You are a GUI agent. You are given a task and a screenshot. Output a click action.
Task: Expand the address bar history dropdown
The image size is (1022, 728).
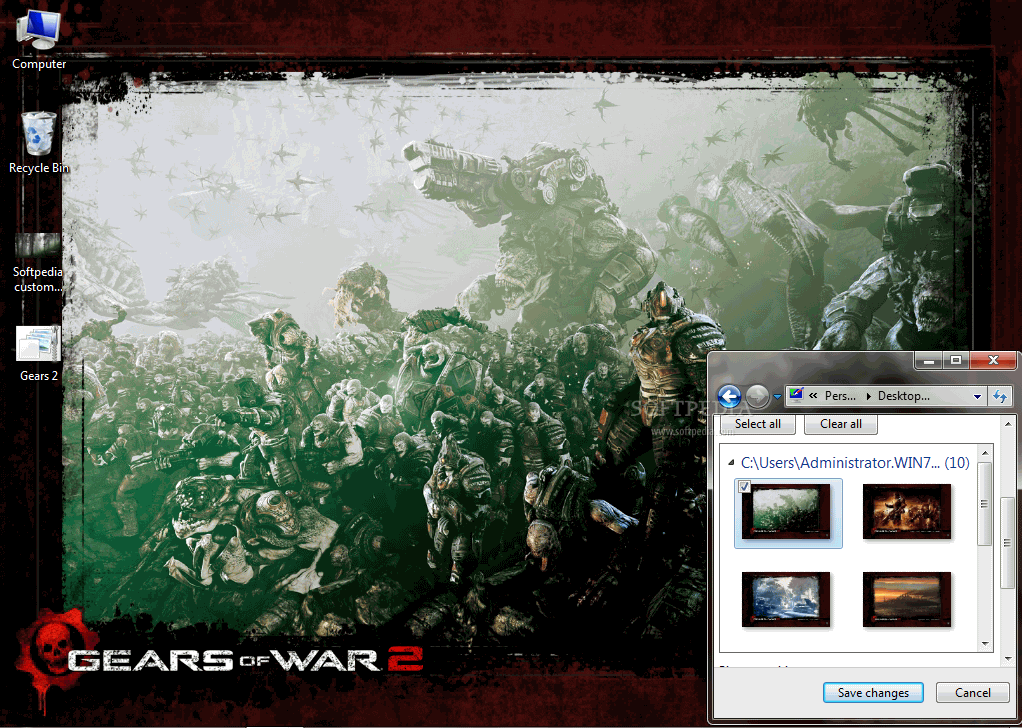tap(977, 396)
